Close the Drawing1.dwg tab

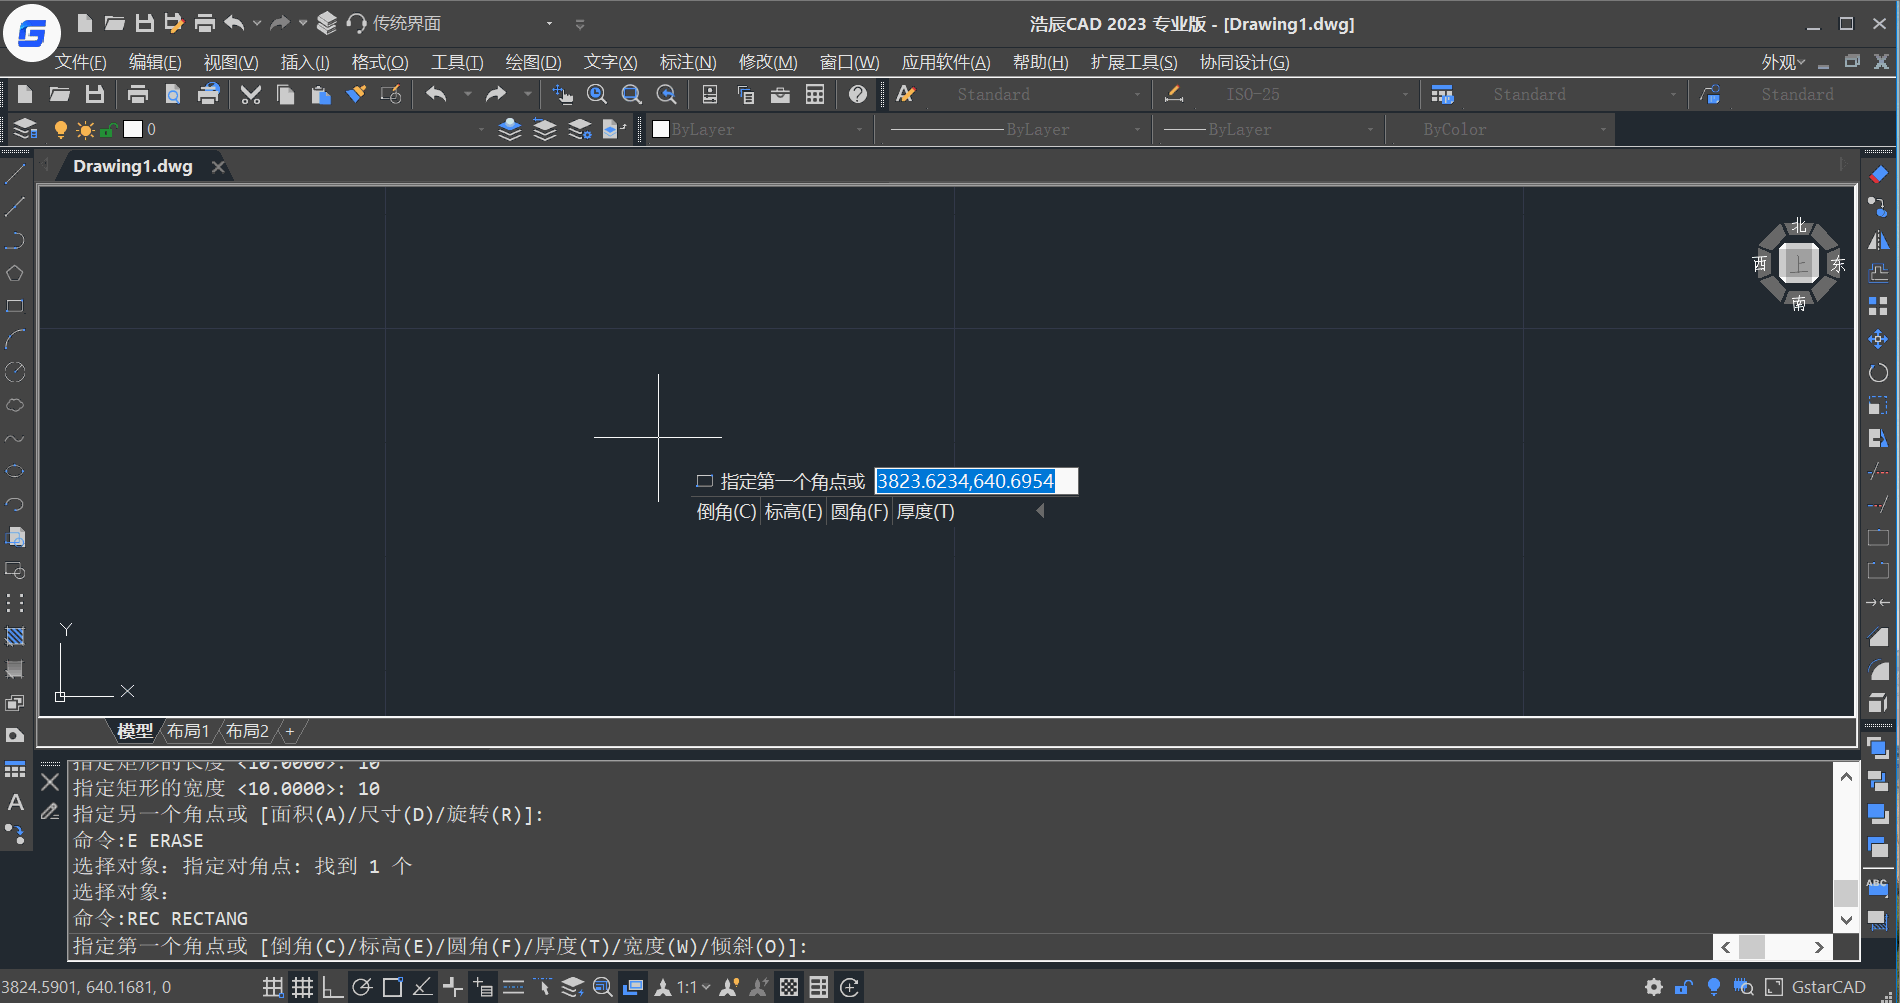click(218, 167)
